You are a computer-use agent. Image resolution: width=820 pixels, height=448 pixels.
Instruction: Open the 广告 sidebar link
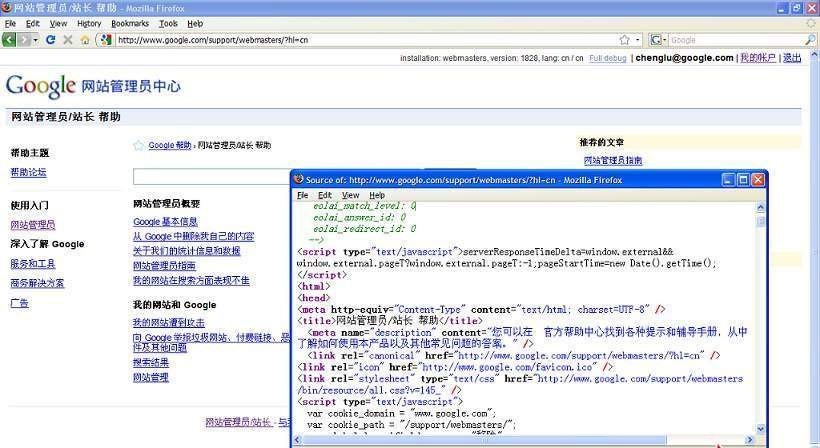point(19,303)
